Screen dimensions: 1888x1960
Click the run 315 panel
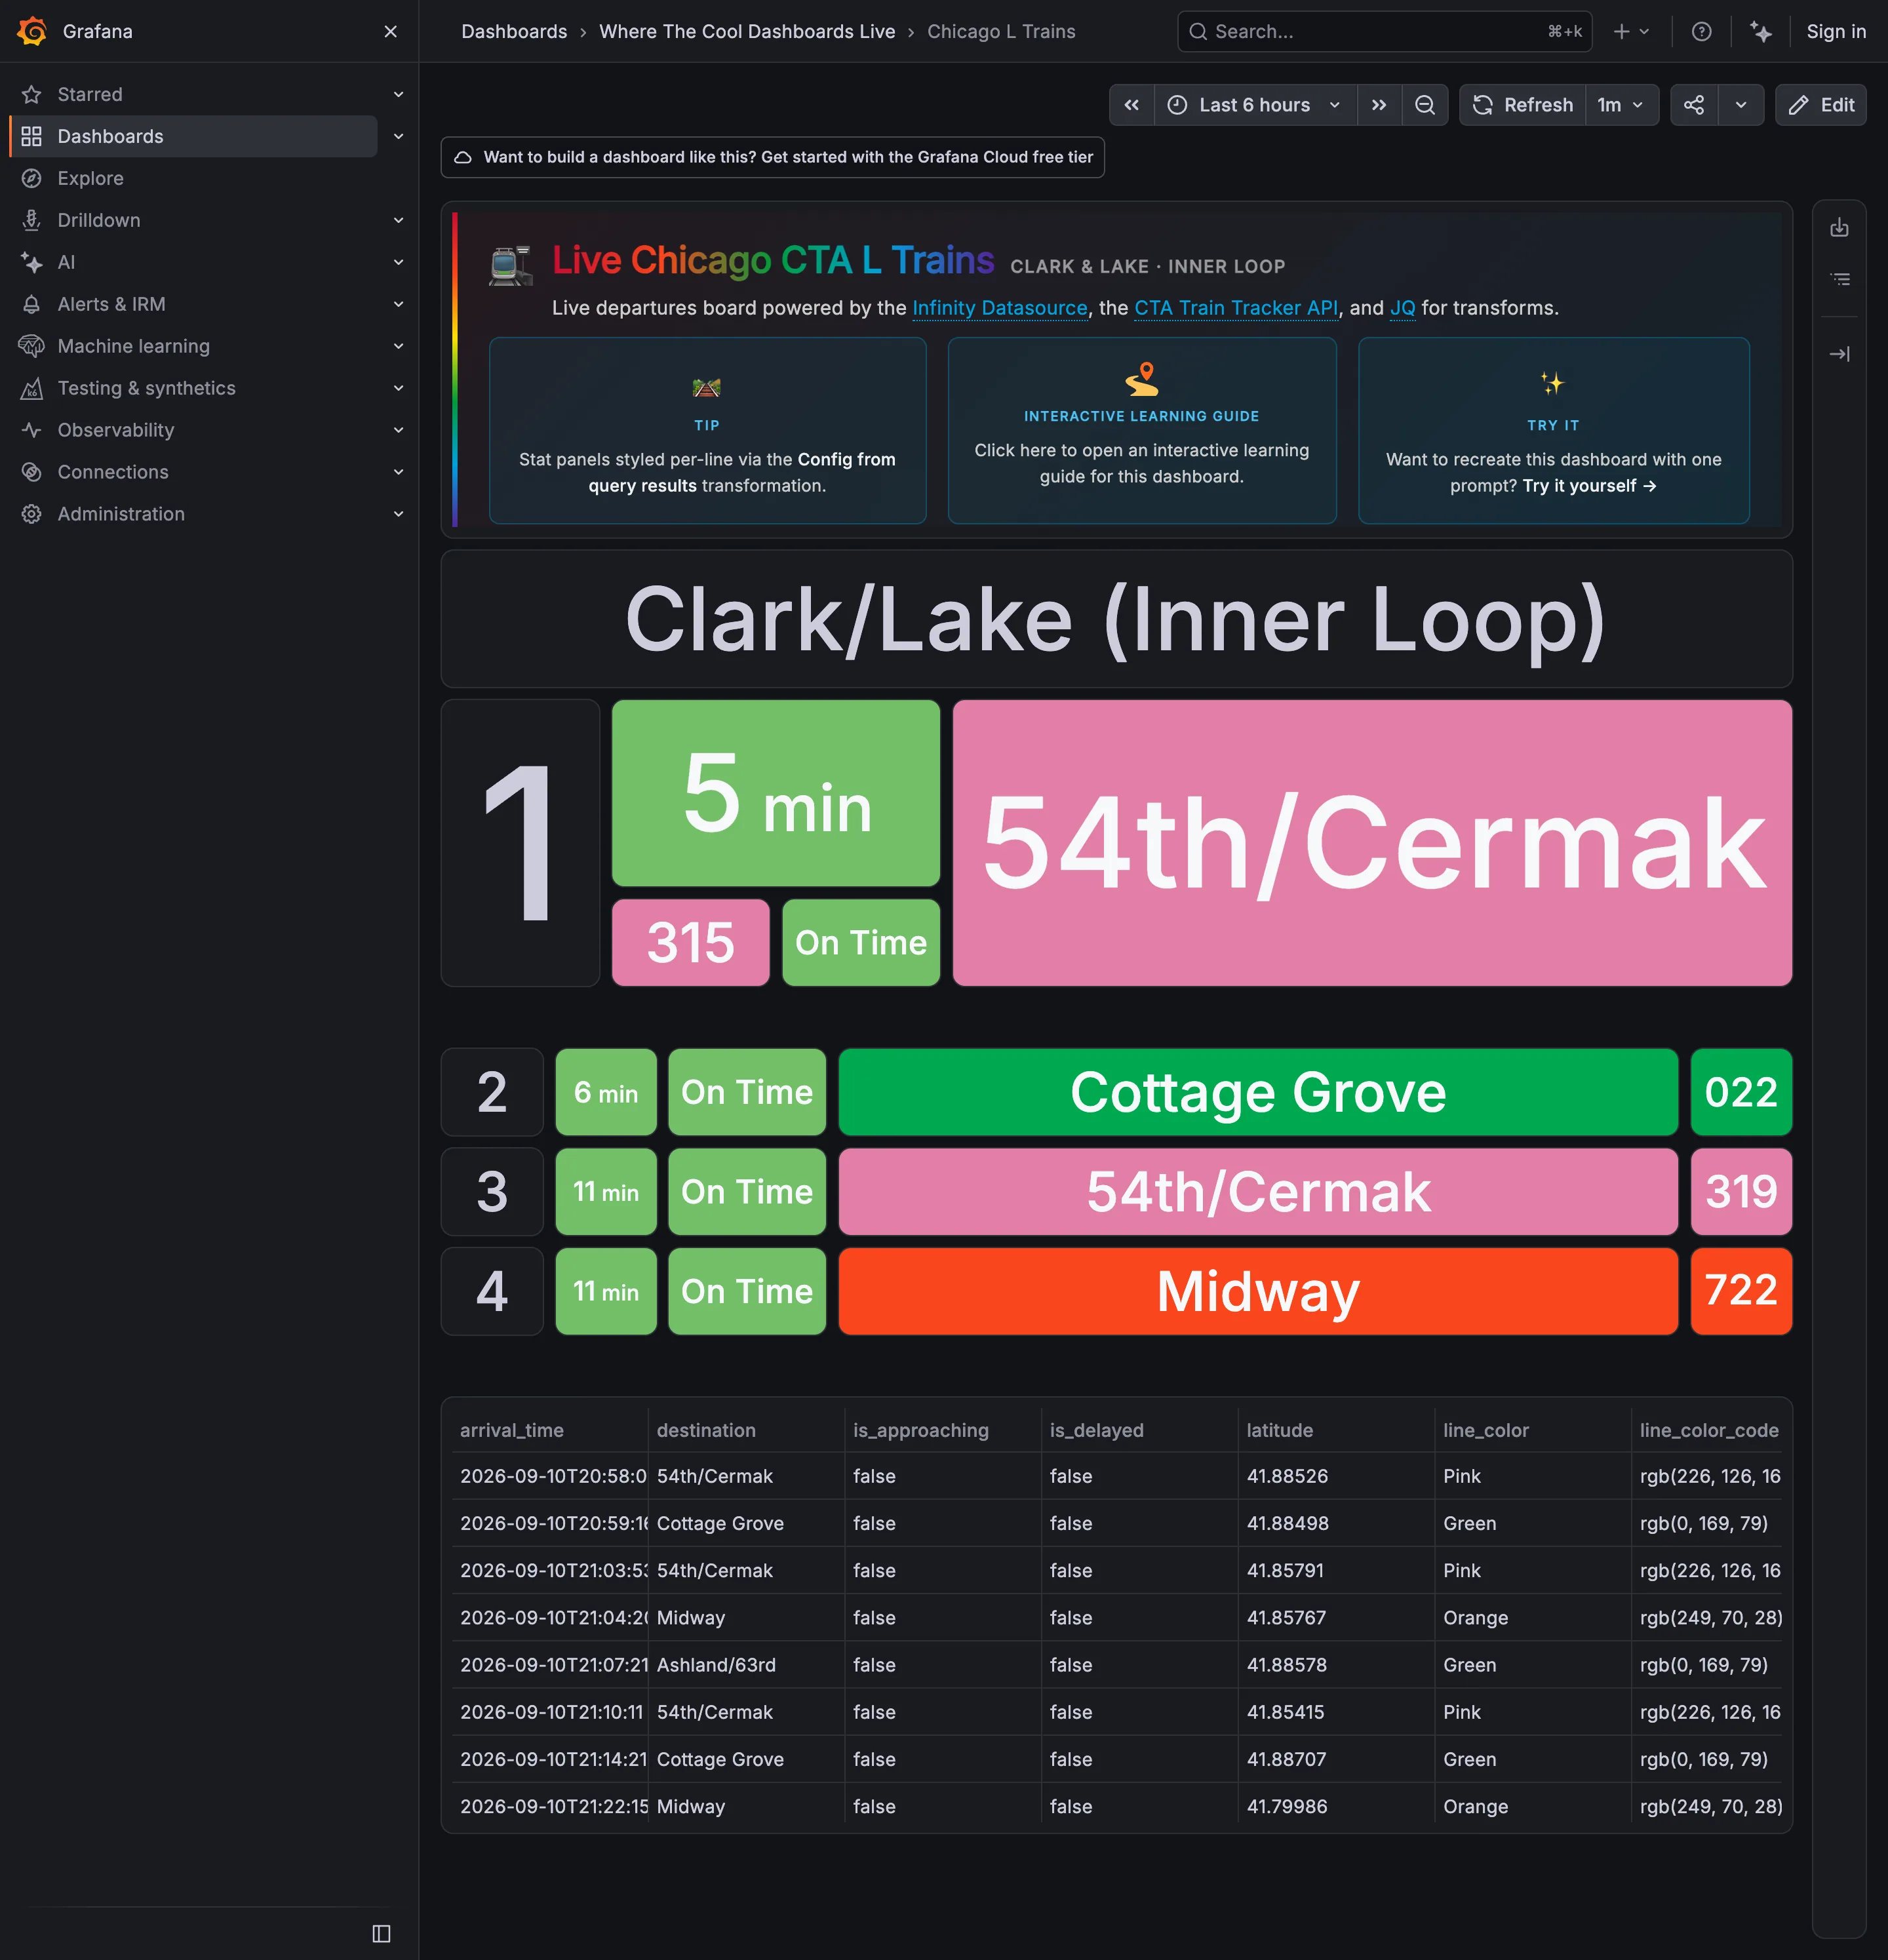(690, 942)
